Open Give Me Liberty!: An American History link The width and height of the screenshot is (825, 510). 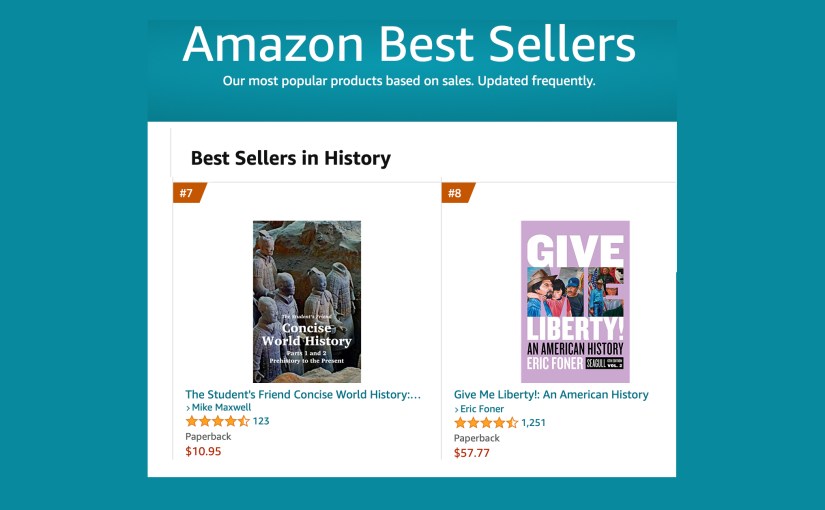(x=551, y=395)
